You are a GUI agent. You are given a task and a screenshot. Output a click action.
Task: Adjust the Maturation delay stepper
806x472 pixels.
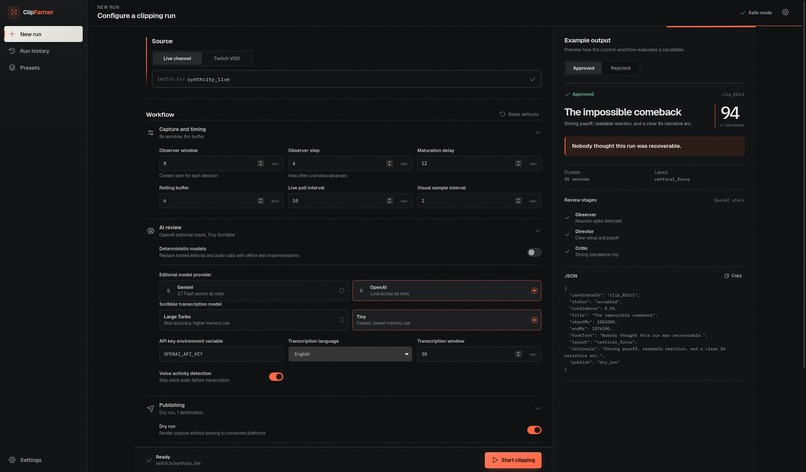point(518,164)
